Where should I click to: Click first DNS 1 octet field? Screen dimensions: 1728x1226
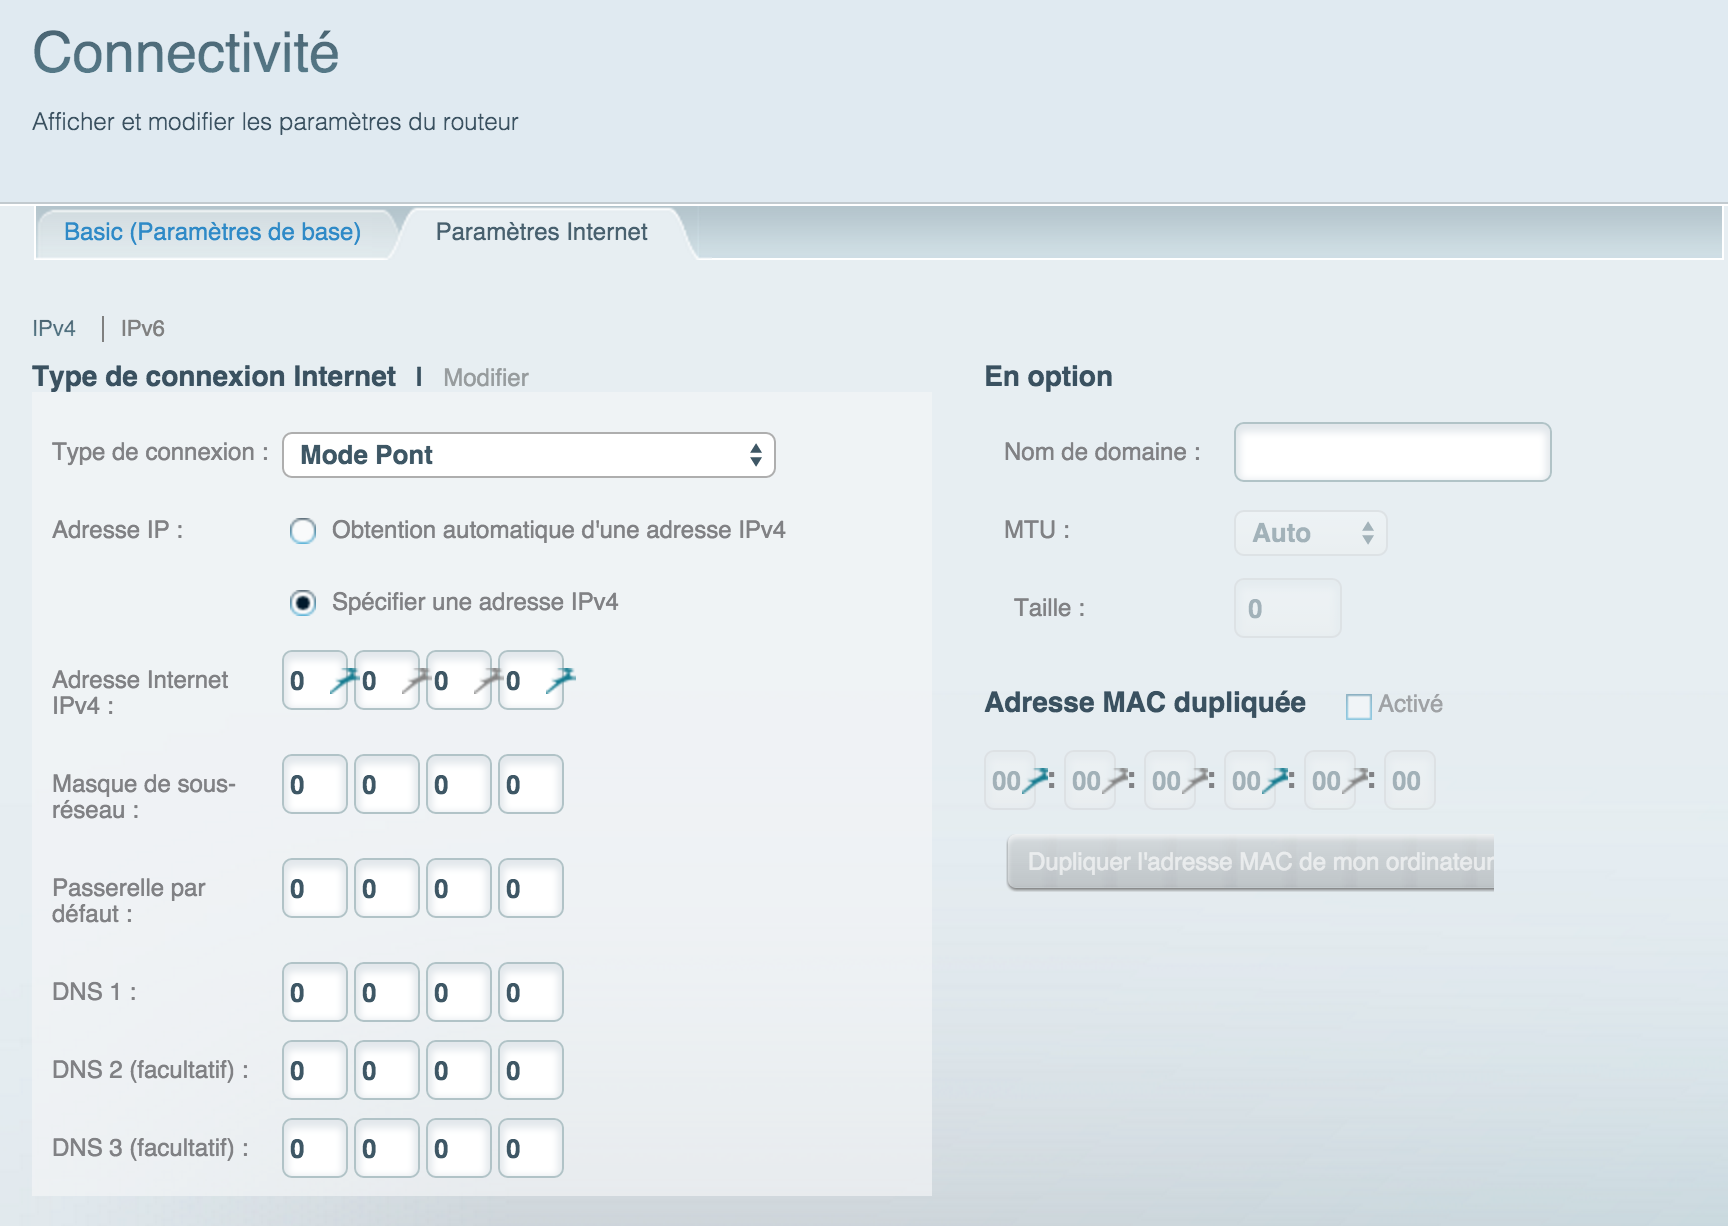[315, 993]
